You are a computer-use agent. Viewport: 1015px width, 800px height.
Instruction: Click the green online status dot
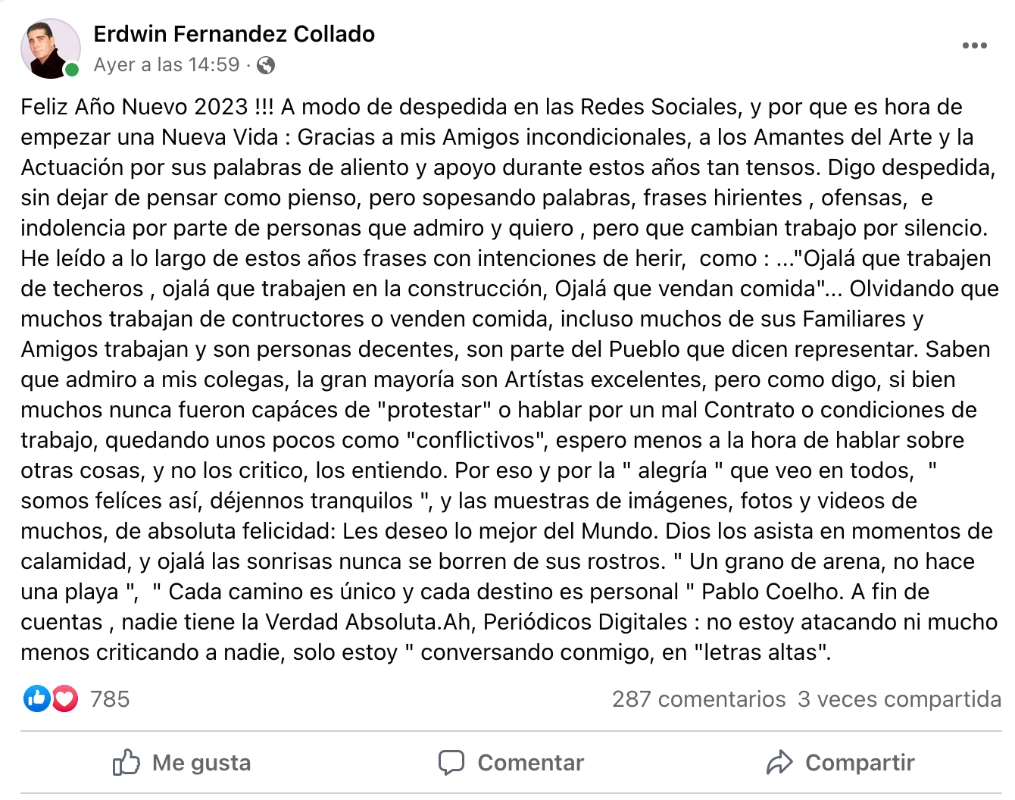pyautogui.click(x=72, y=70)
